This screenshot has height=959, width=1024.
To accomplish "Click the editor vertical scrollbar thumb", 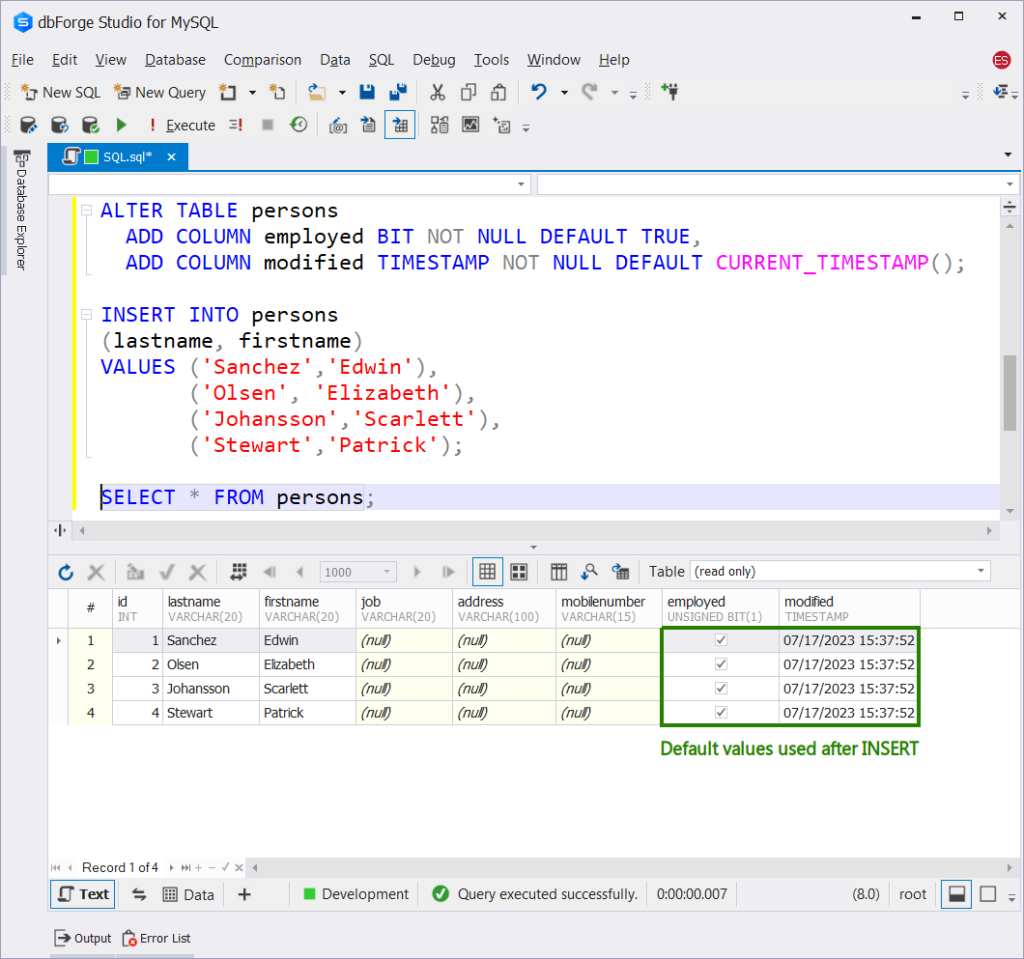I will click(x=1010, y=392).
